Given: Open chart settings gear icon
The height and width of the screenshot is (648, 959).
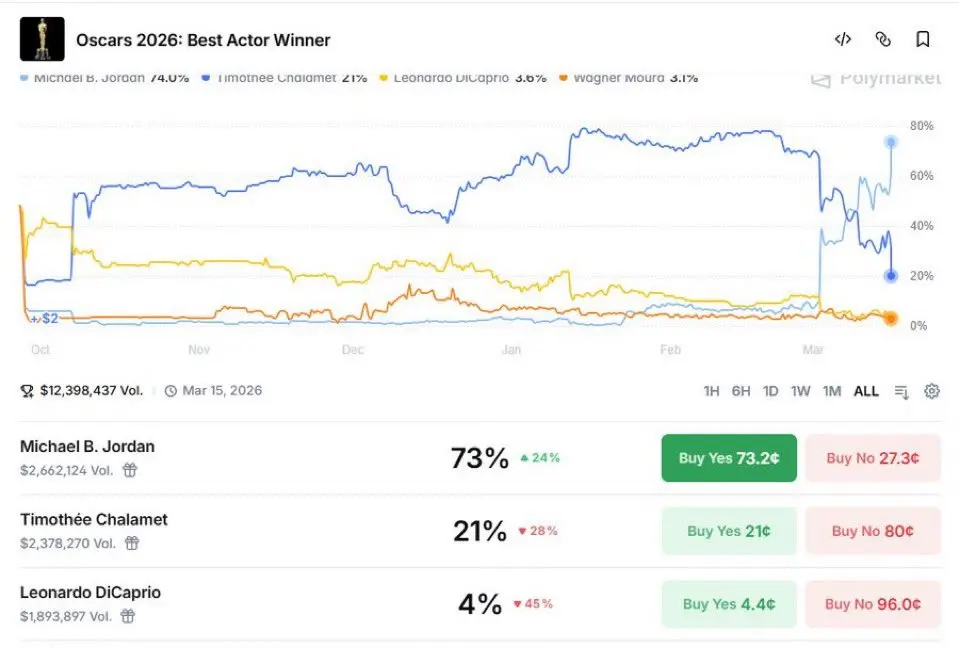Looking at the screenshot, I should (x=932, y=391).
